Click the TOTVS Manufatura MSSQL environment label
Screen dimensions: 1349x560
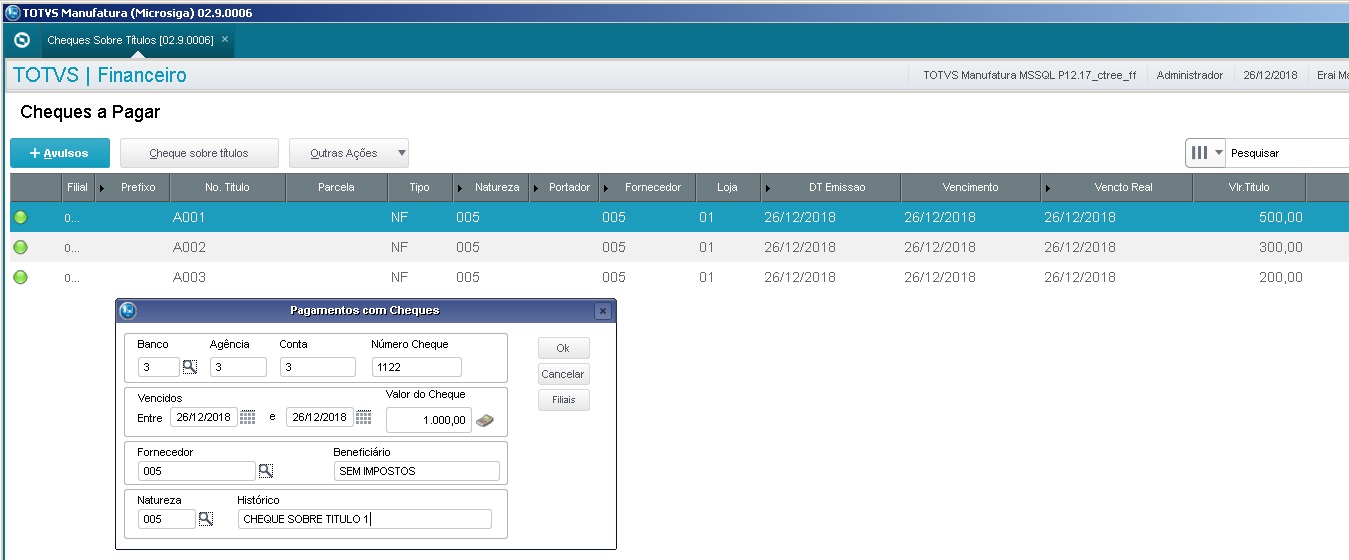click(x=1029, y=75)
